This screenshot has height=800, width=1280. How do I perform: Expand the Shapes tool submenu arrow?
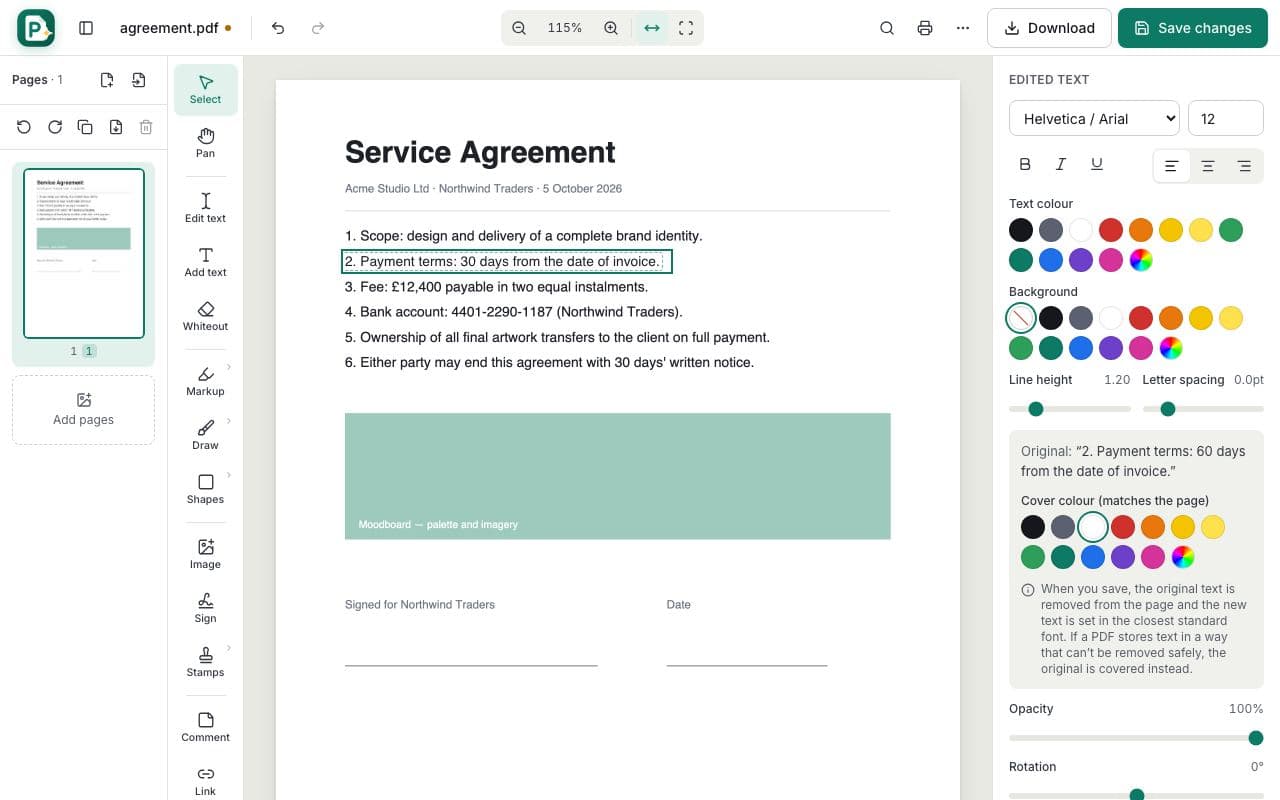tap(229, 475)
